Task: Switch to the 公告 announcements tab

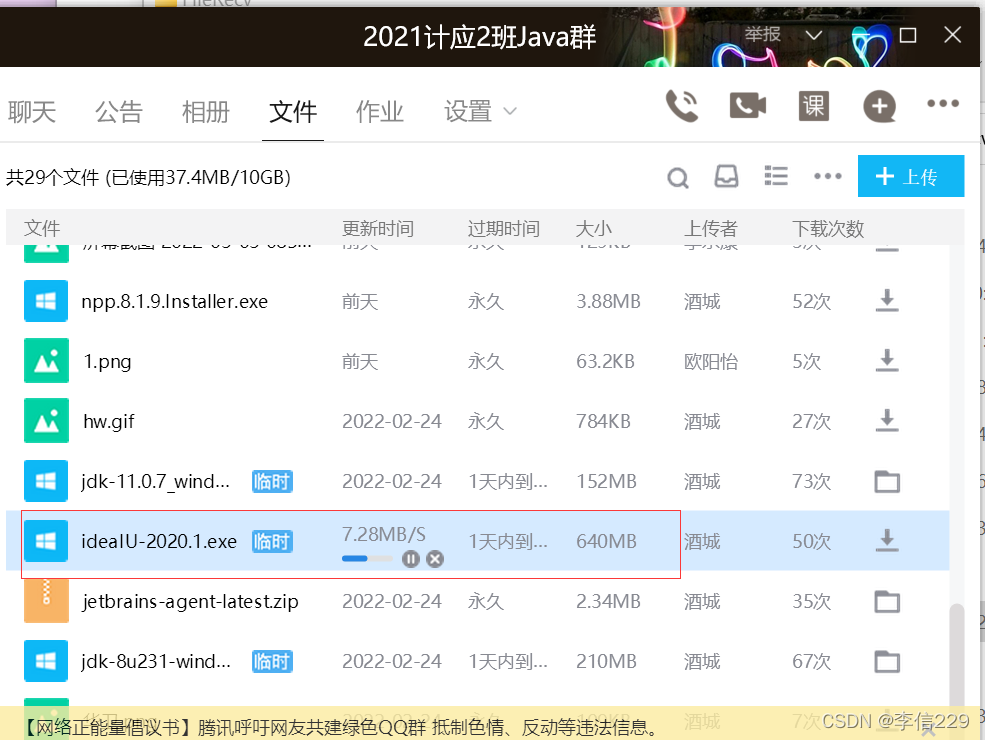Action: point(119,112)
